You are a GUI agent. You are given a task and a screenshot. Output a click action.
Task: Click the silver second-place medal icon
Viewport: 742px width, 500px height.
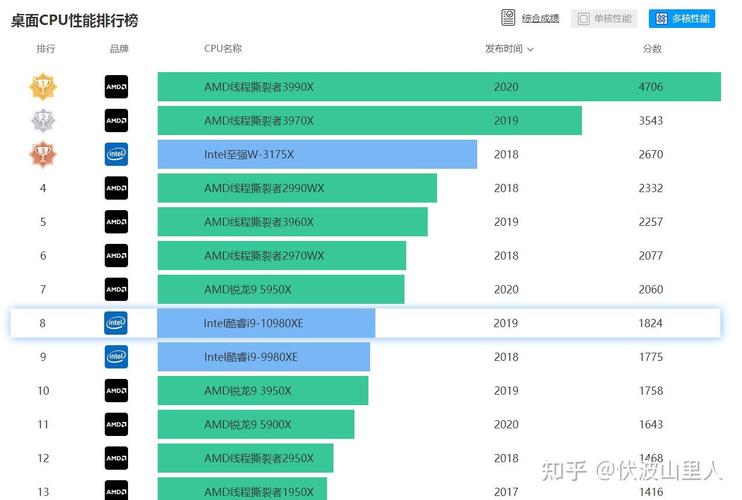pyautogui.click(x=43, y=121)
